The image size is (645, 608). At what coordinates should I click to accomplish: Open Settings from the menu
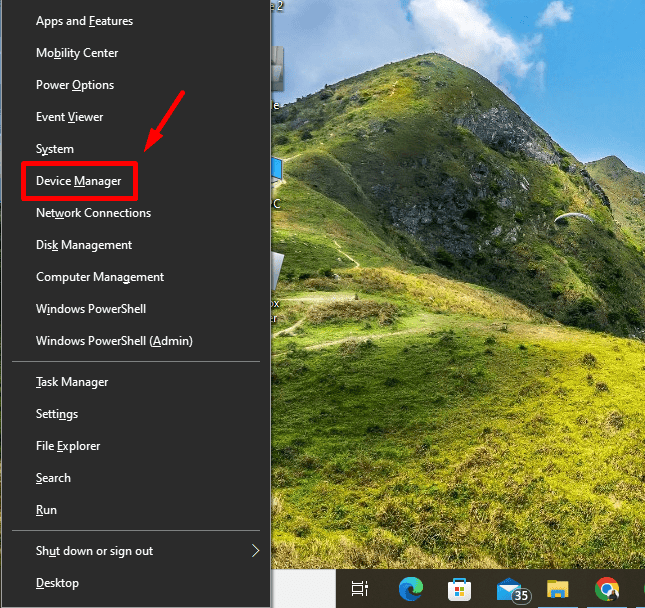136,414
